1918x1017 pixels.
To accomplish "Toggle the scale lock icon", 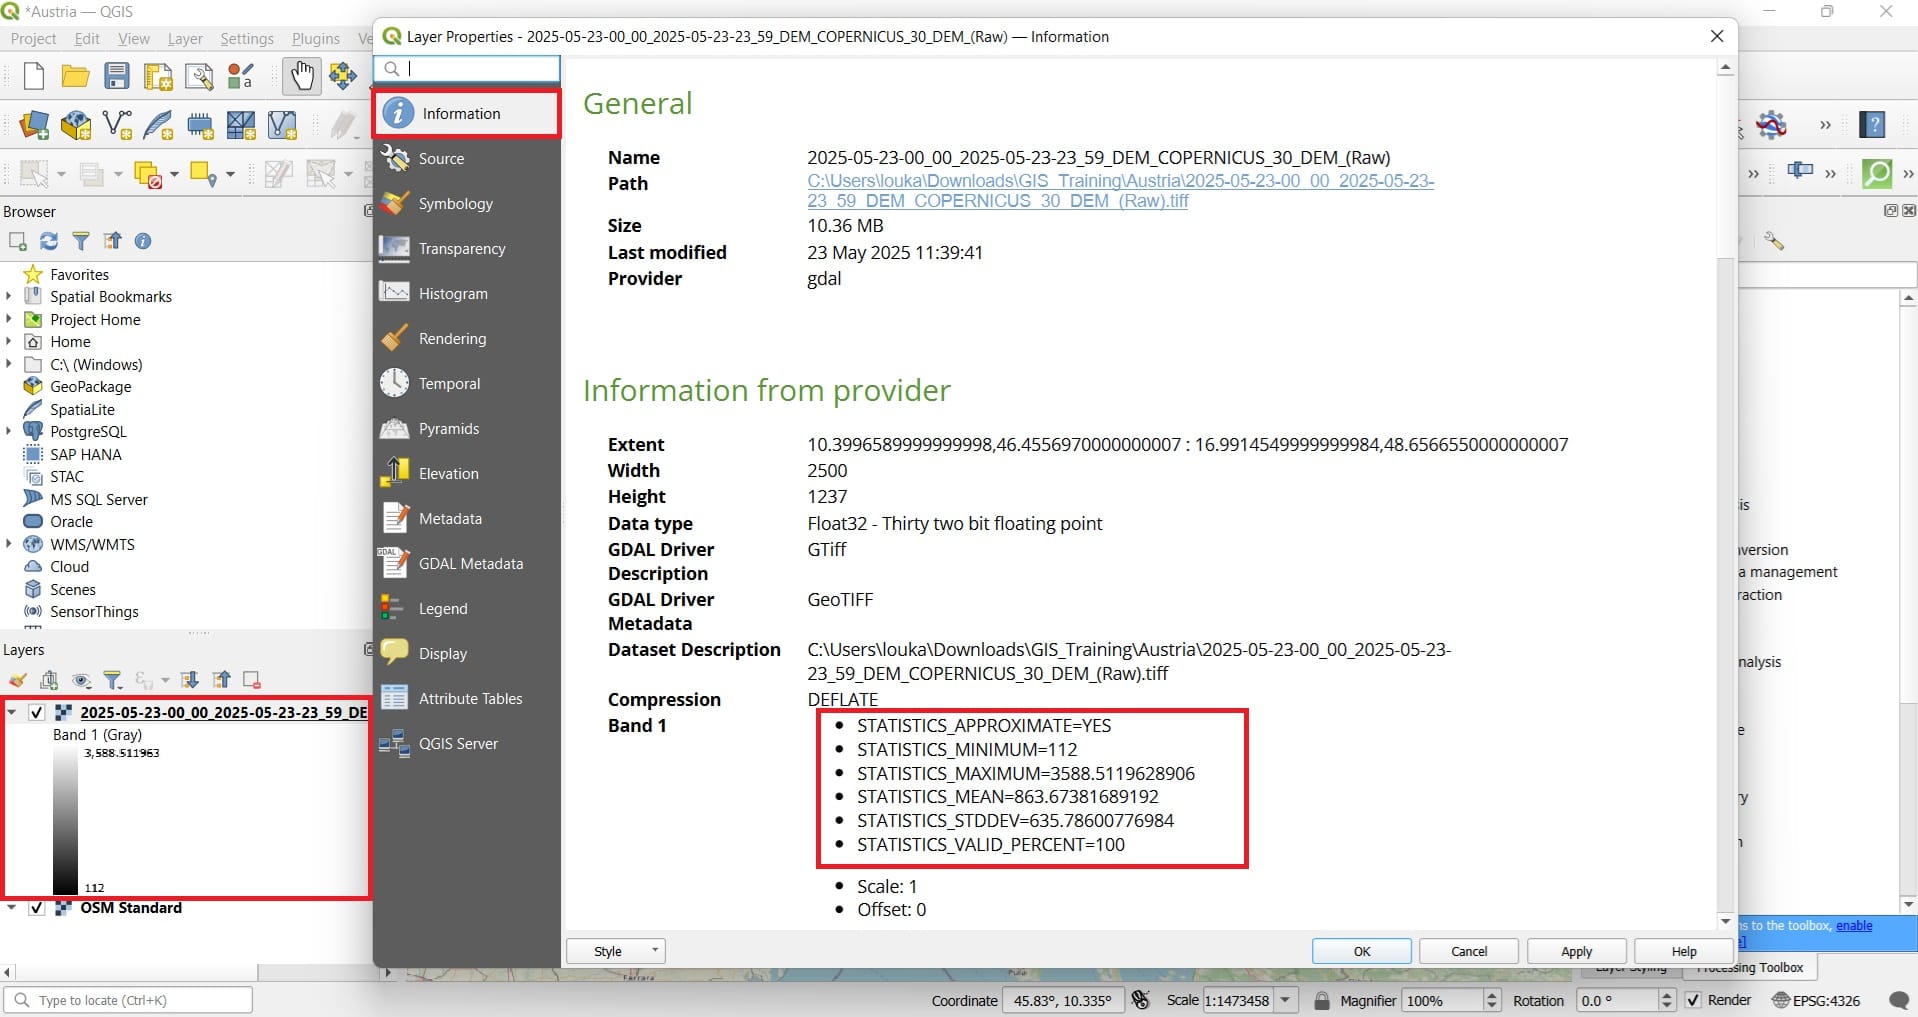I will tap(1321, 1000).
